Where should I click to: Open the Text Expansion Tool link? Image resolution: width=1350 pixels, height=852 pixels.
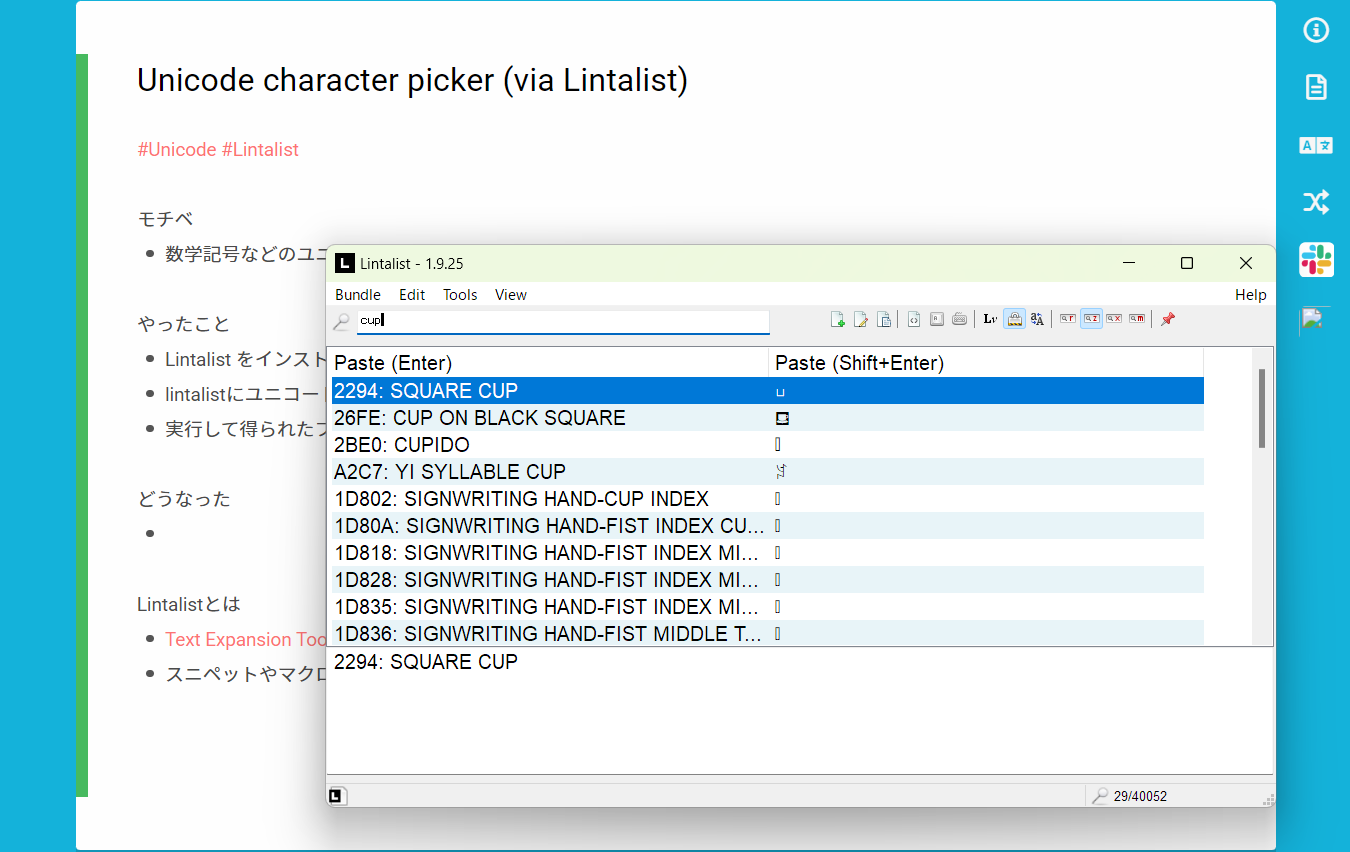click(x=246, y=639)
